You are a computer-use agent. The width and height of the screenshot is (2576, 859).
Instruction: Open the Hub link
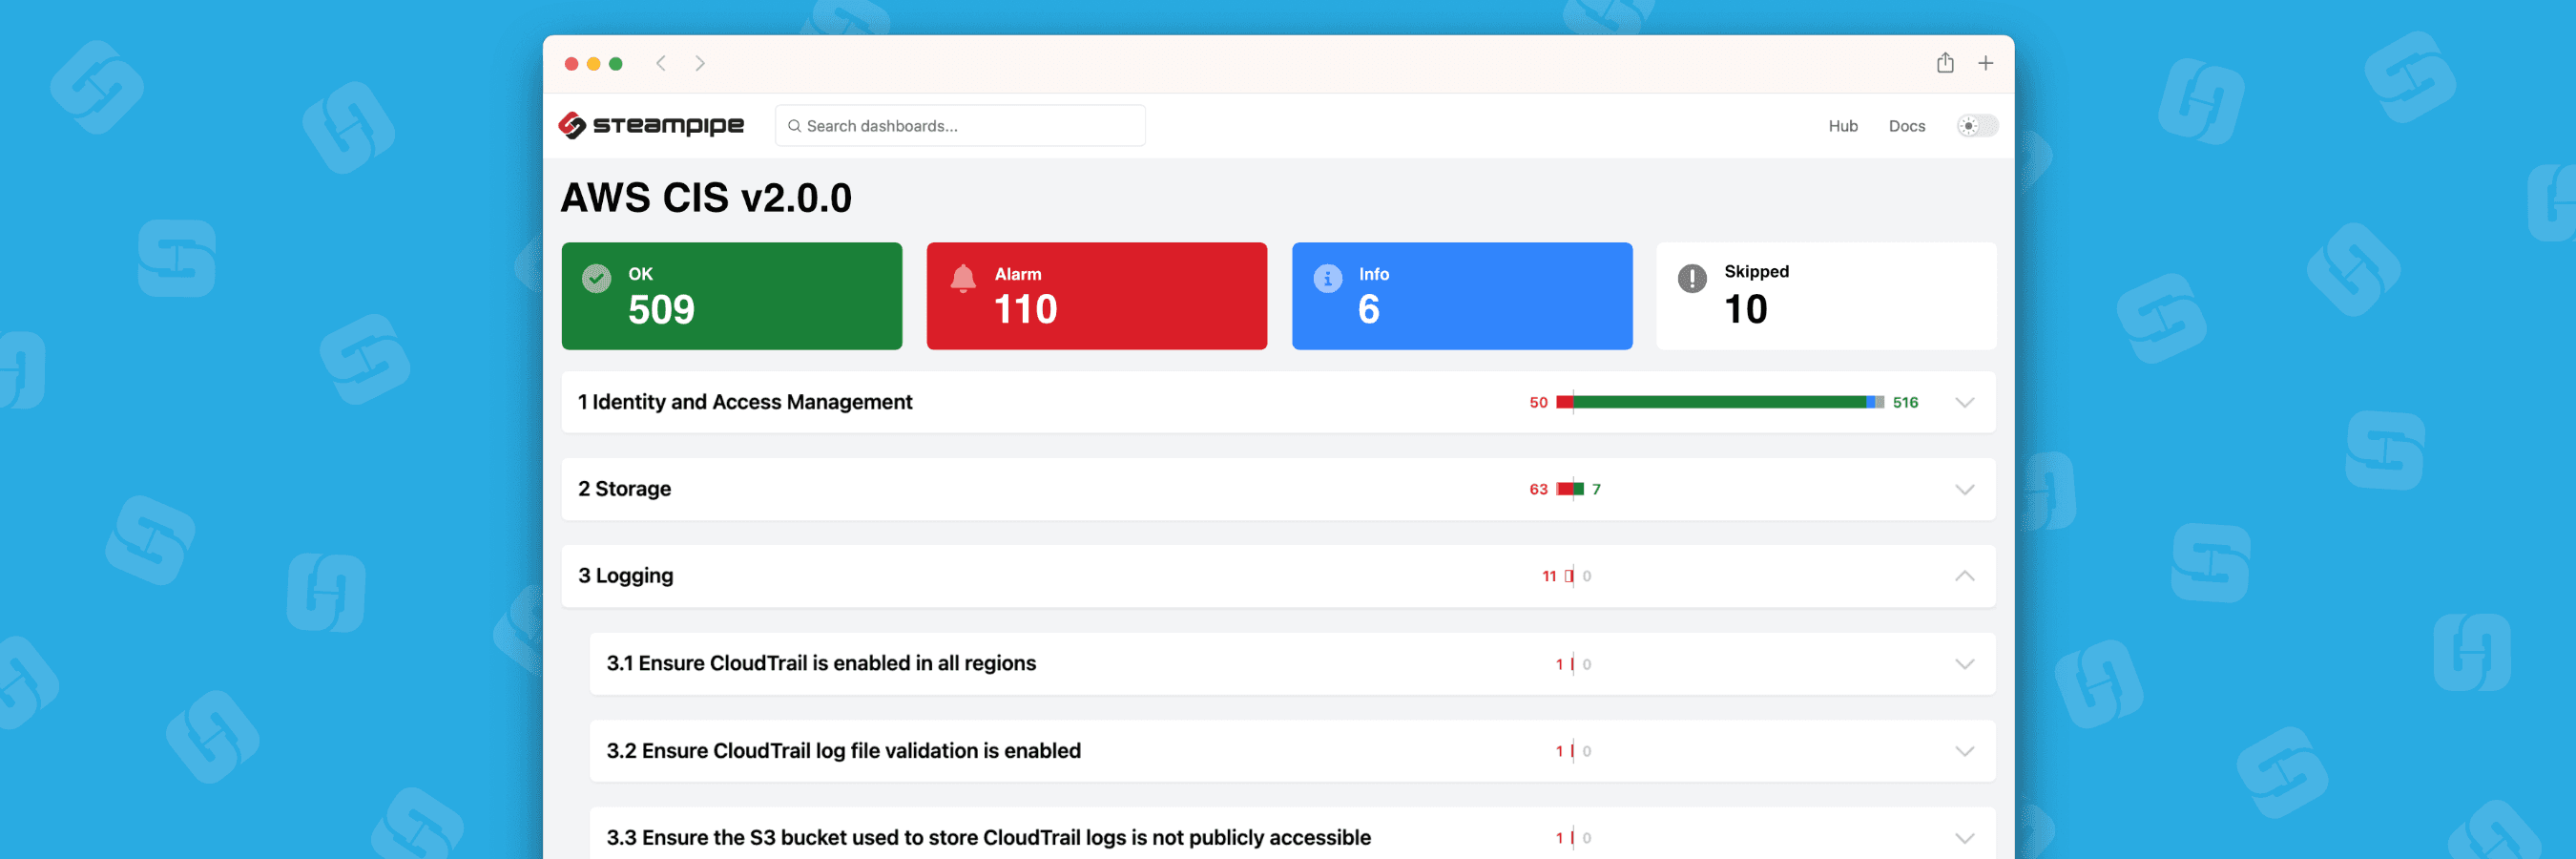coord(1843,126)
